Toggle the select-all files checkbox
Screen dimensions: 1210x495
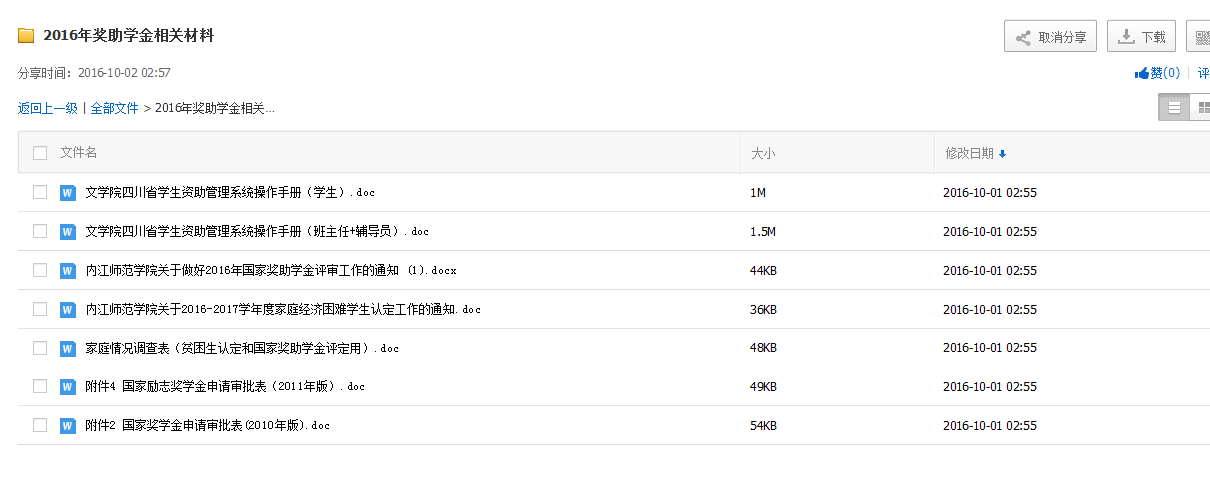point(40,153)
